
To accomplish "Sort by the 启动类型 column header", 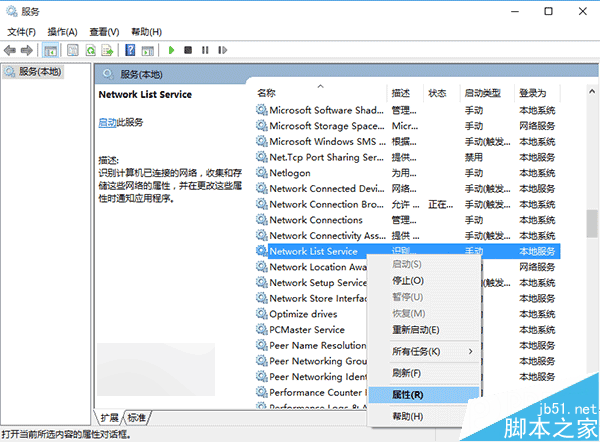I will click(x=482, y=93).
